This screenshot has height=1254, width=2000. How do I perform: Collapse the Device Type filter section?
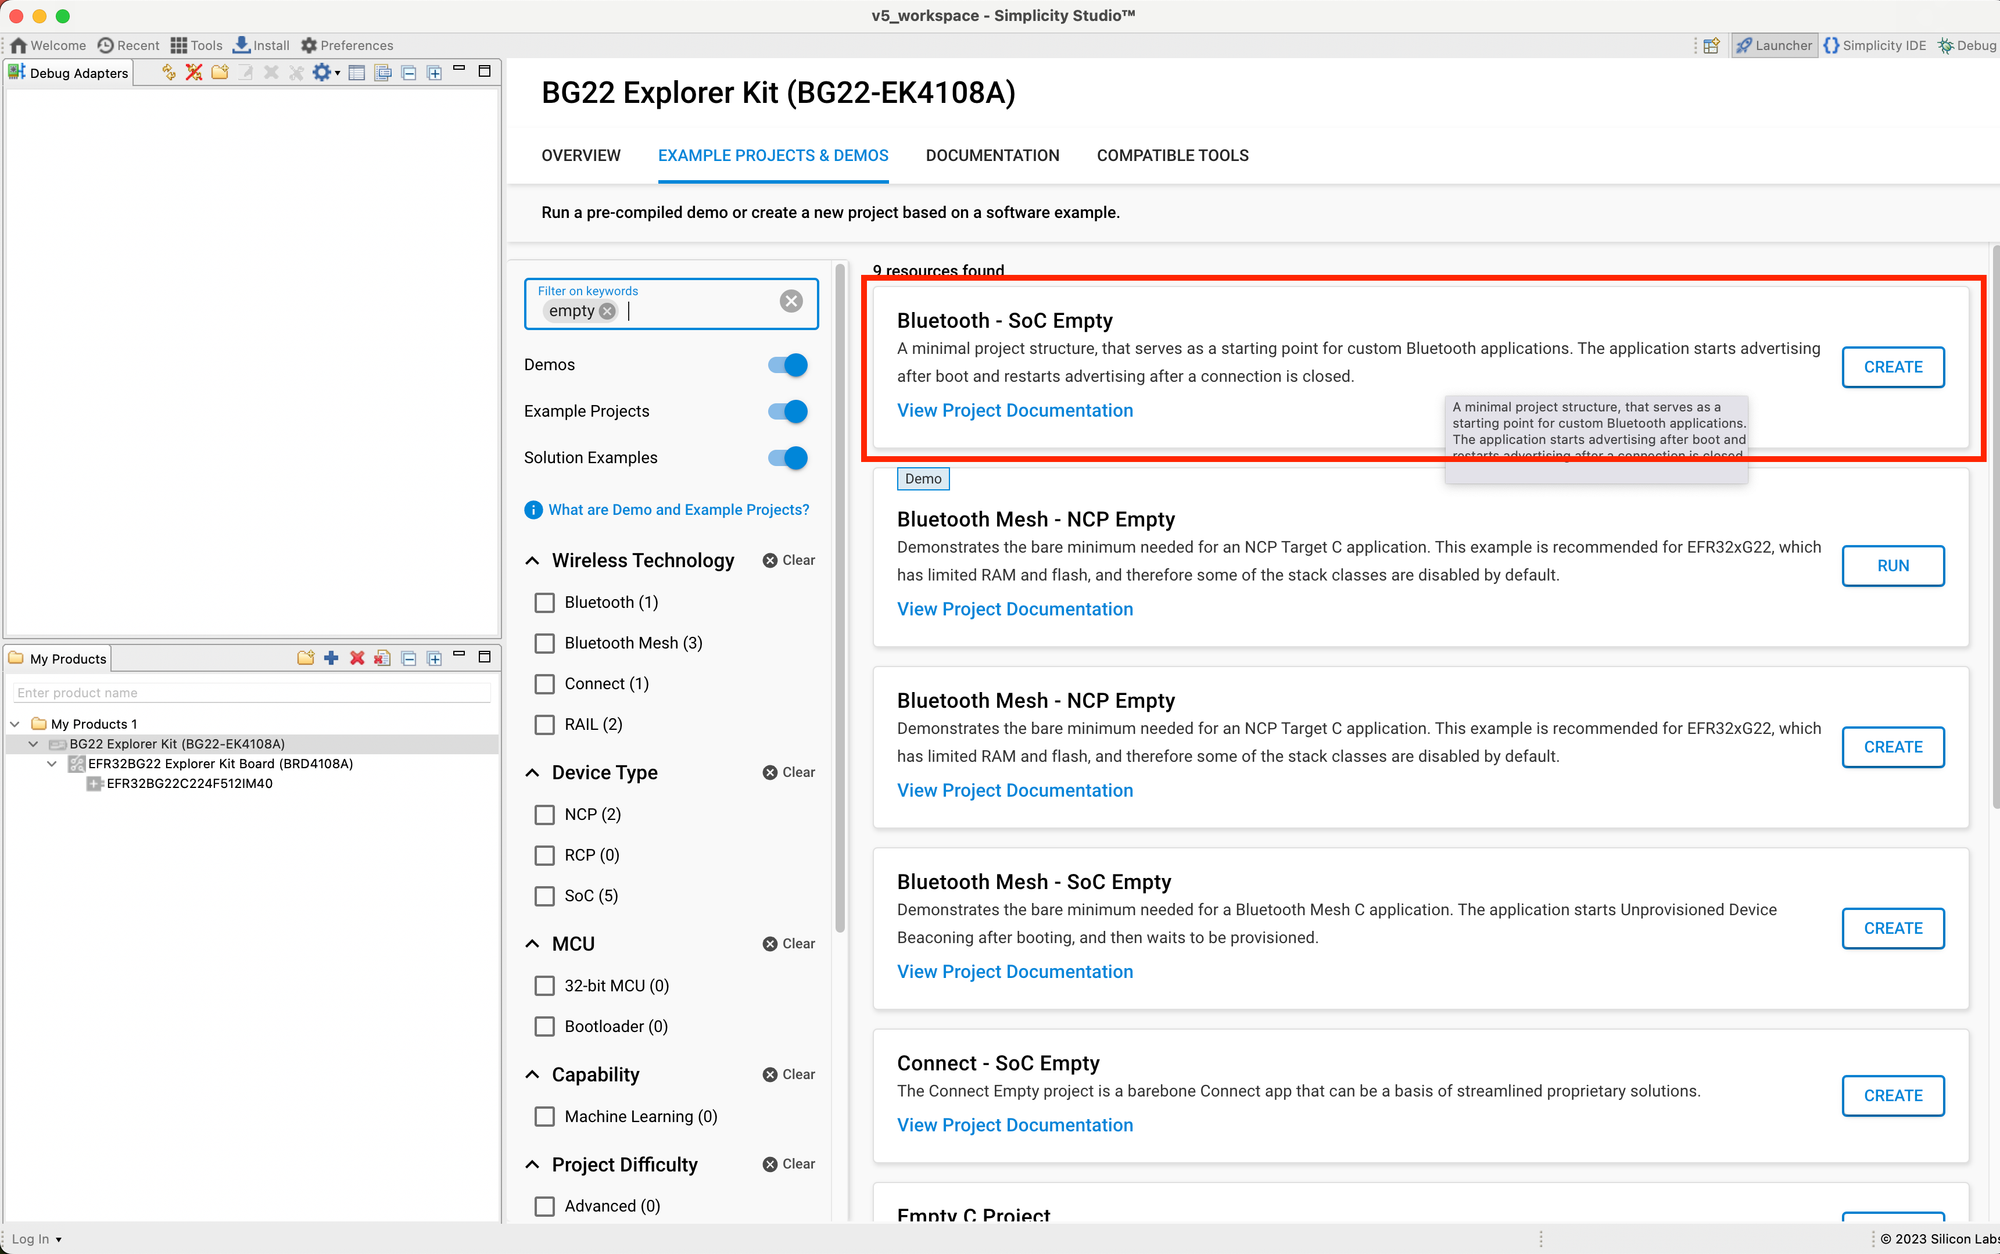point(533,773)
